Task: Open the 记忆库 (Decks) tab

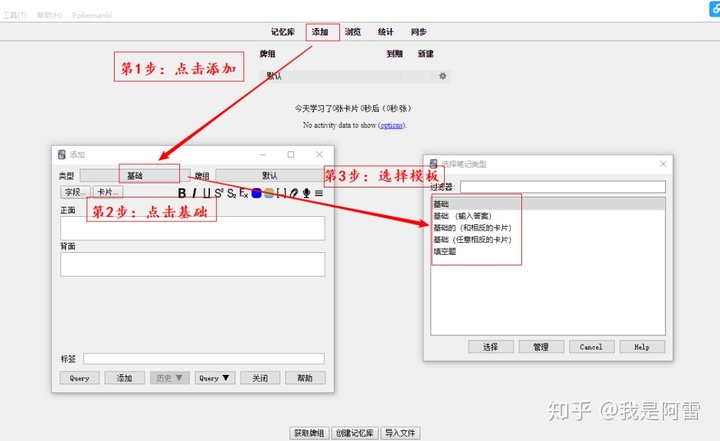Action: coord(282,32)
